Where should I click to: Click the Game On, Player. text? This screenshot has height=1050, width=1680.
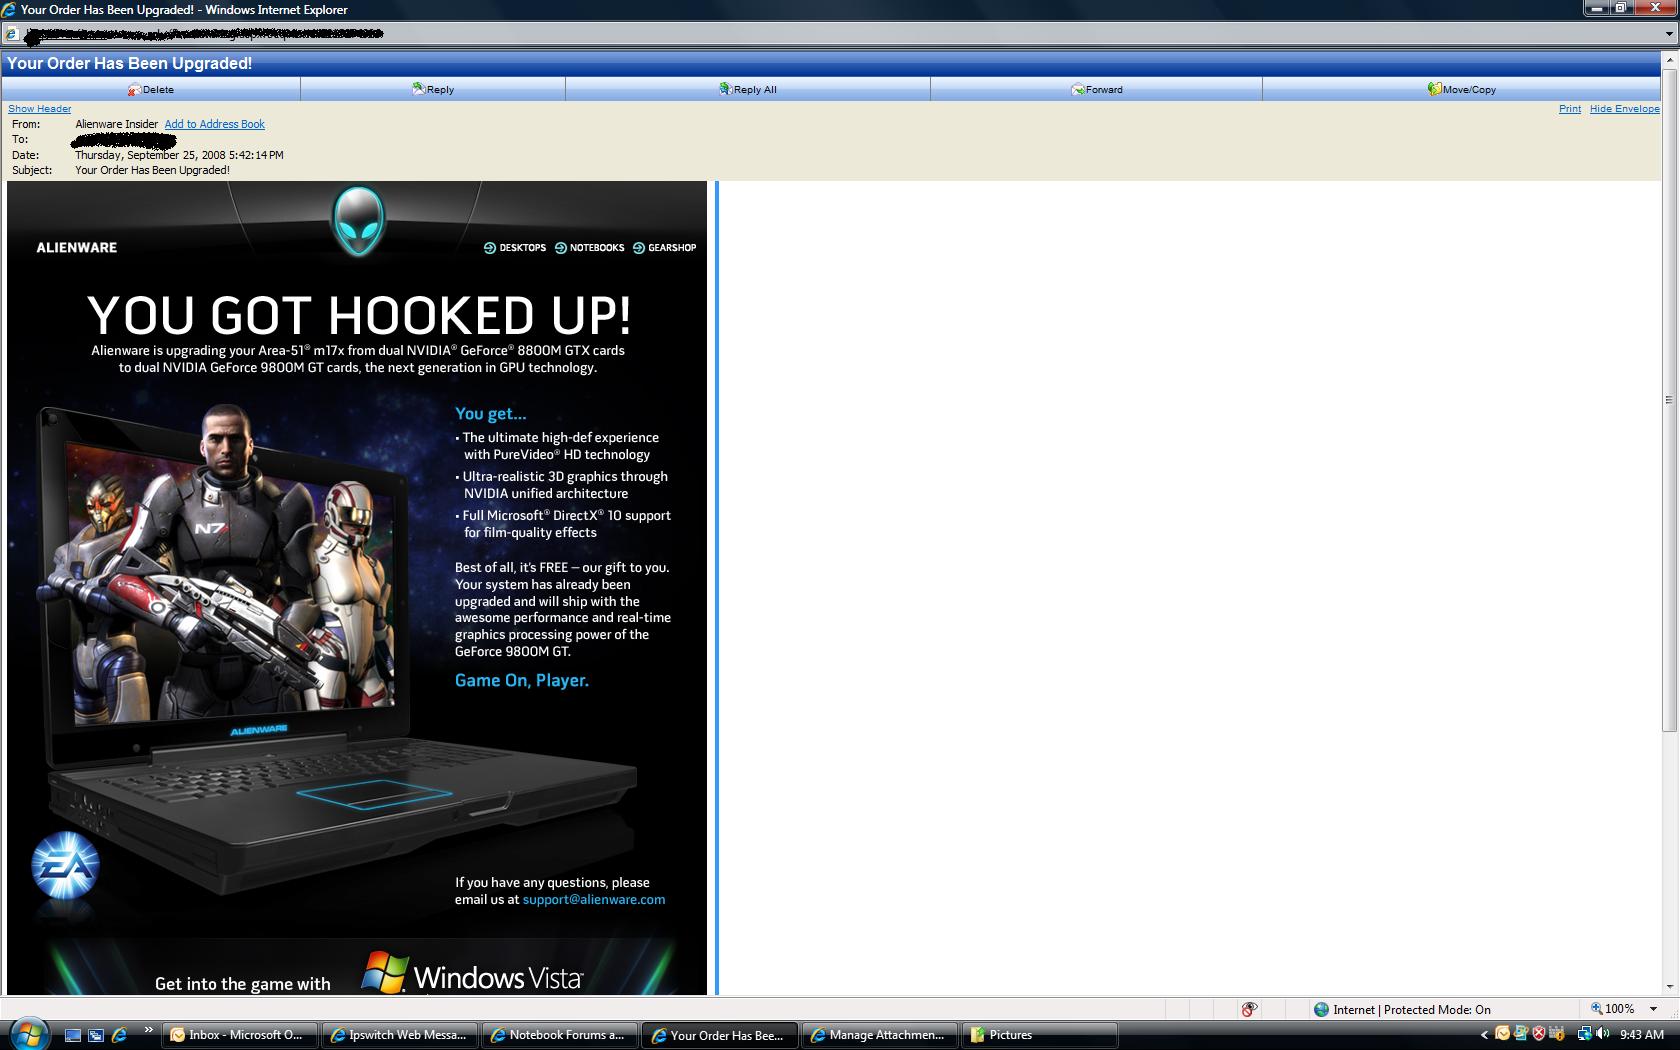point(522,680)
